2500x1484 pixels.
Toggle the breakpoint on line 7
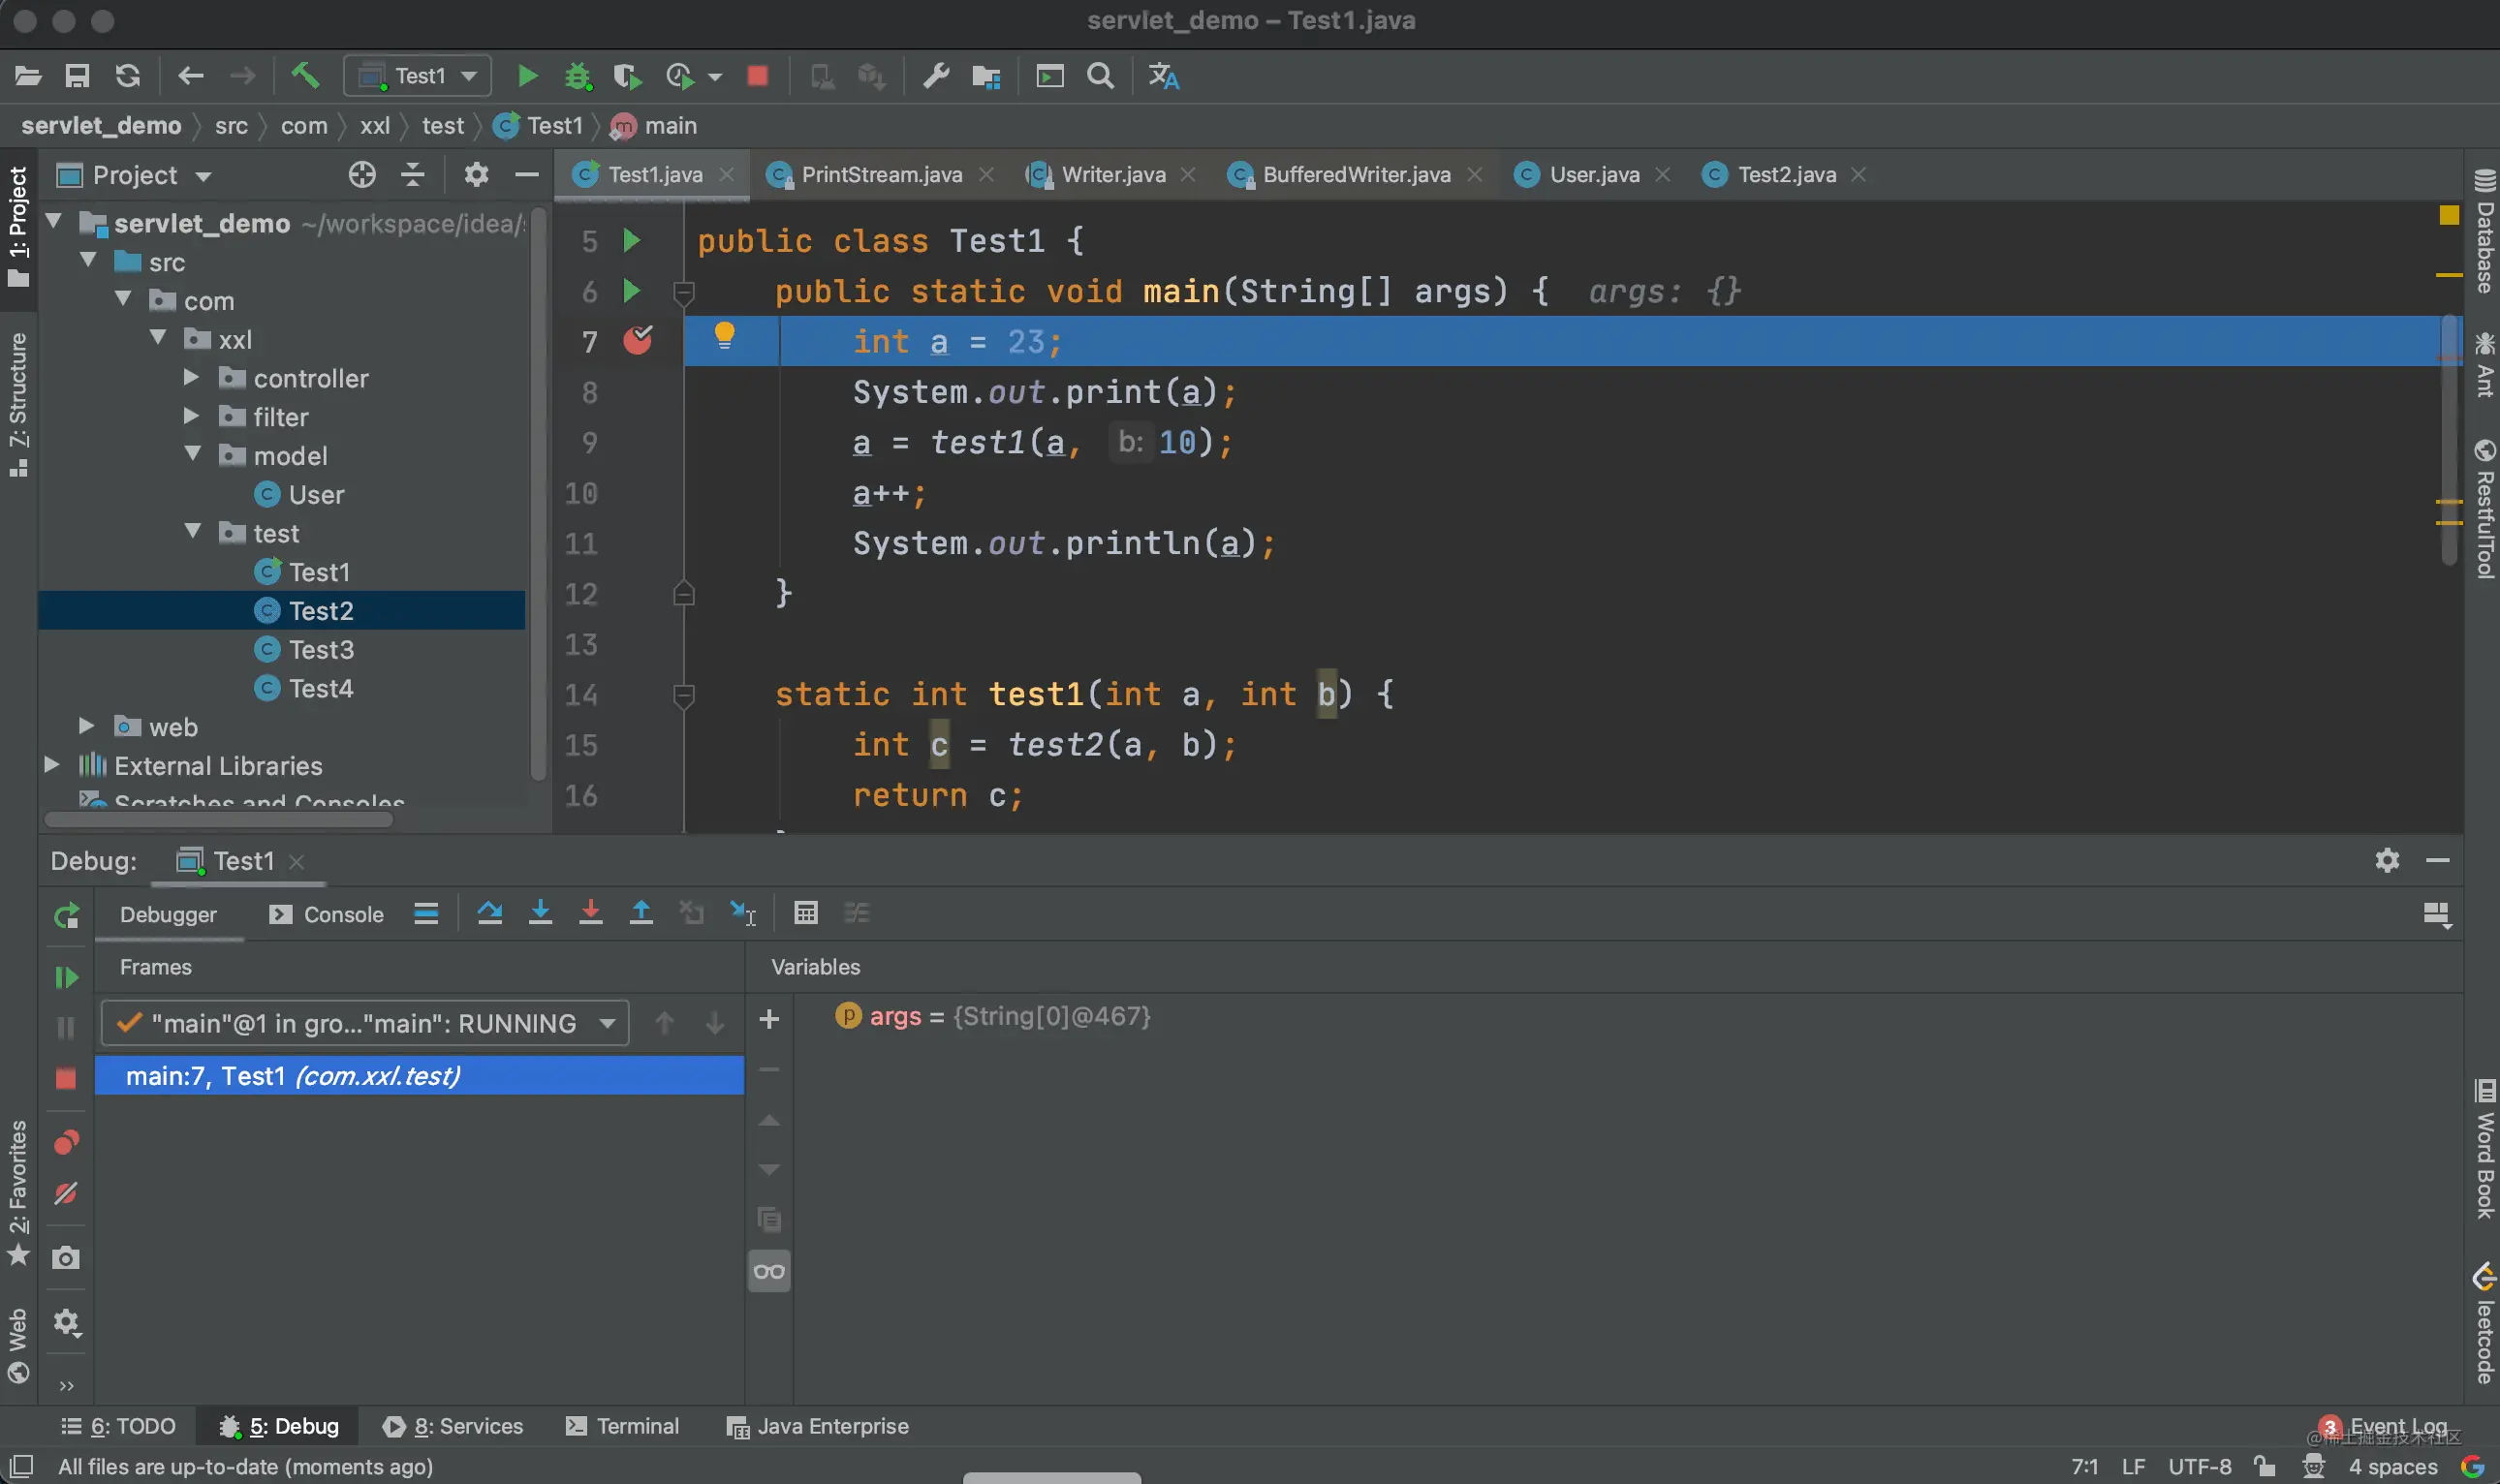pyautogui.click(x=637, y=341)
